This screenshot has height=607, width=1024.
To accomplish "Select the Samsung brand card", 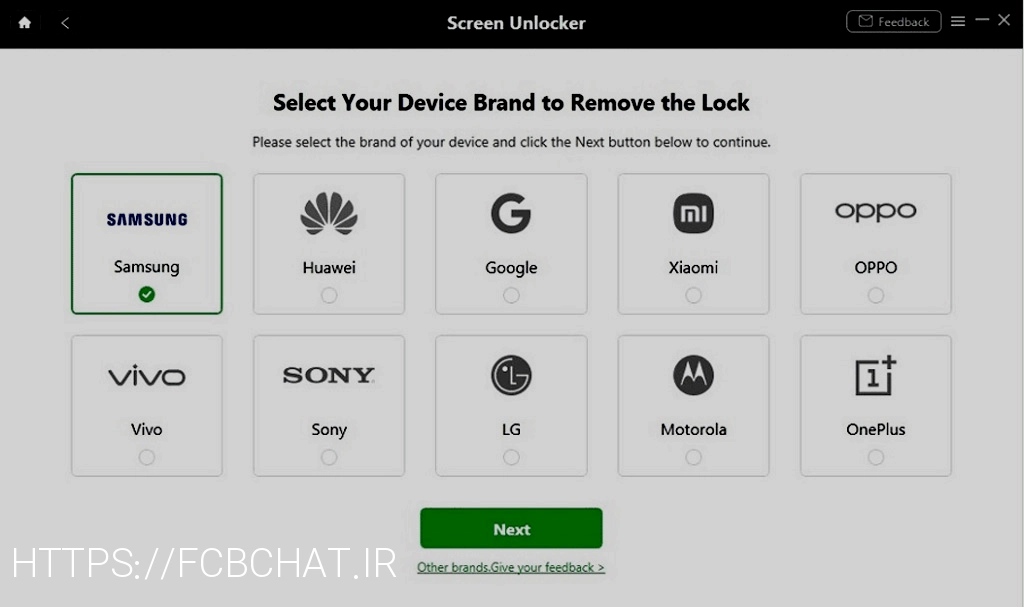I will 146,244.
